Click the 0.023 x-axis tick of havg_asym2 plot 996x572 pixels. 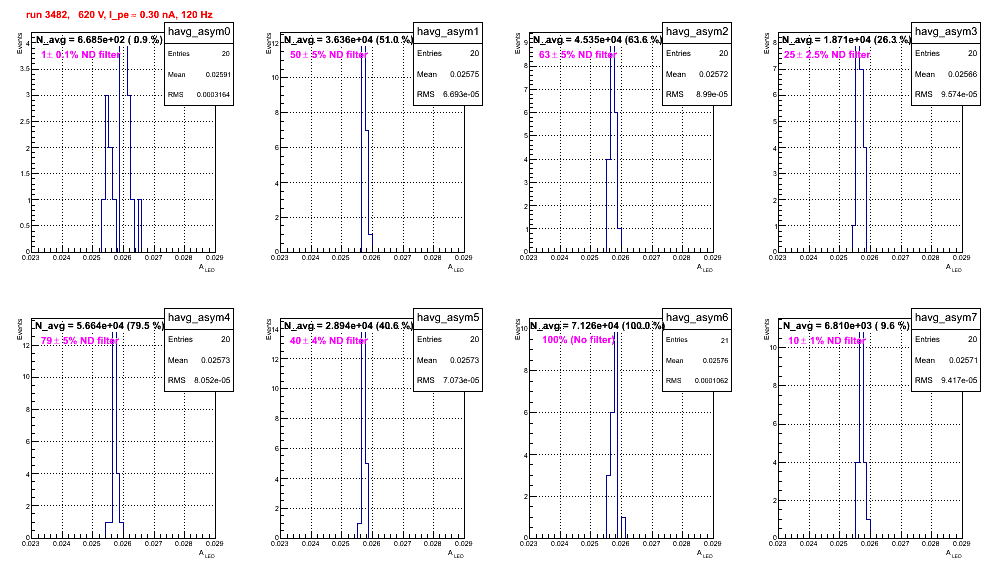528,257
